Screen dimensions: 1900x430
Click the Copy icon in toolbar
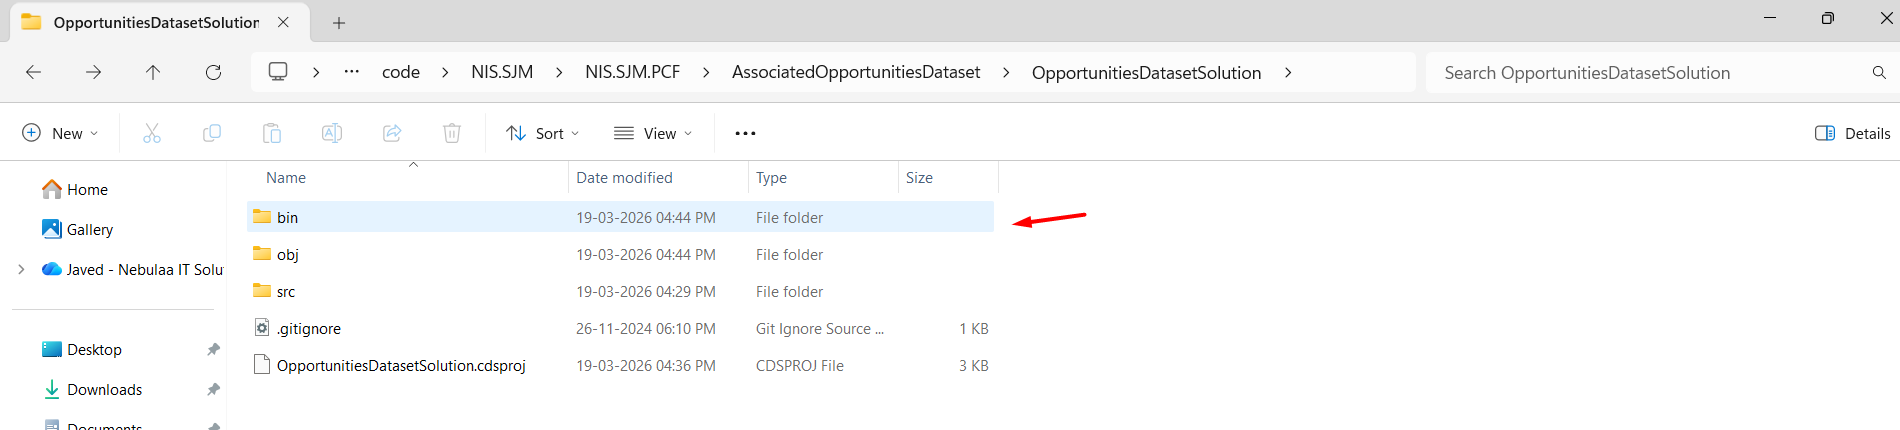tap(212, 133)
